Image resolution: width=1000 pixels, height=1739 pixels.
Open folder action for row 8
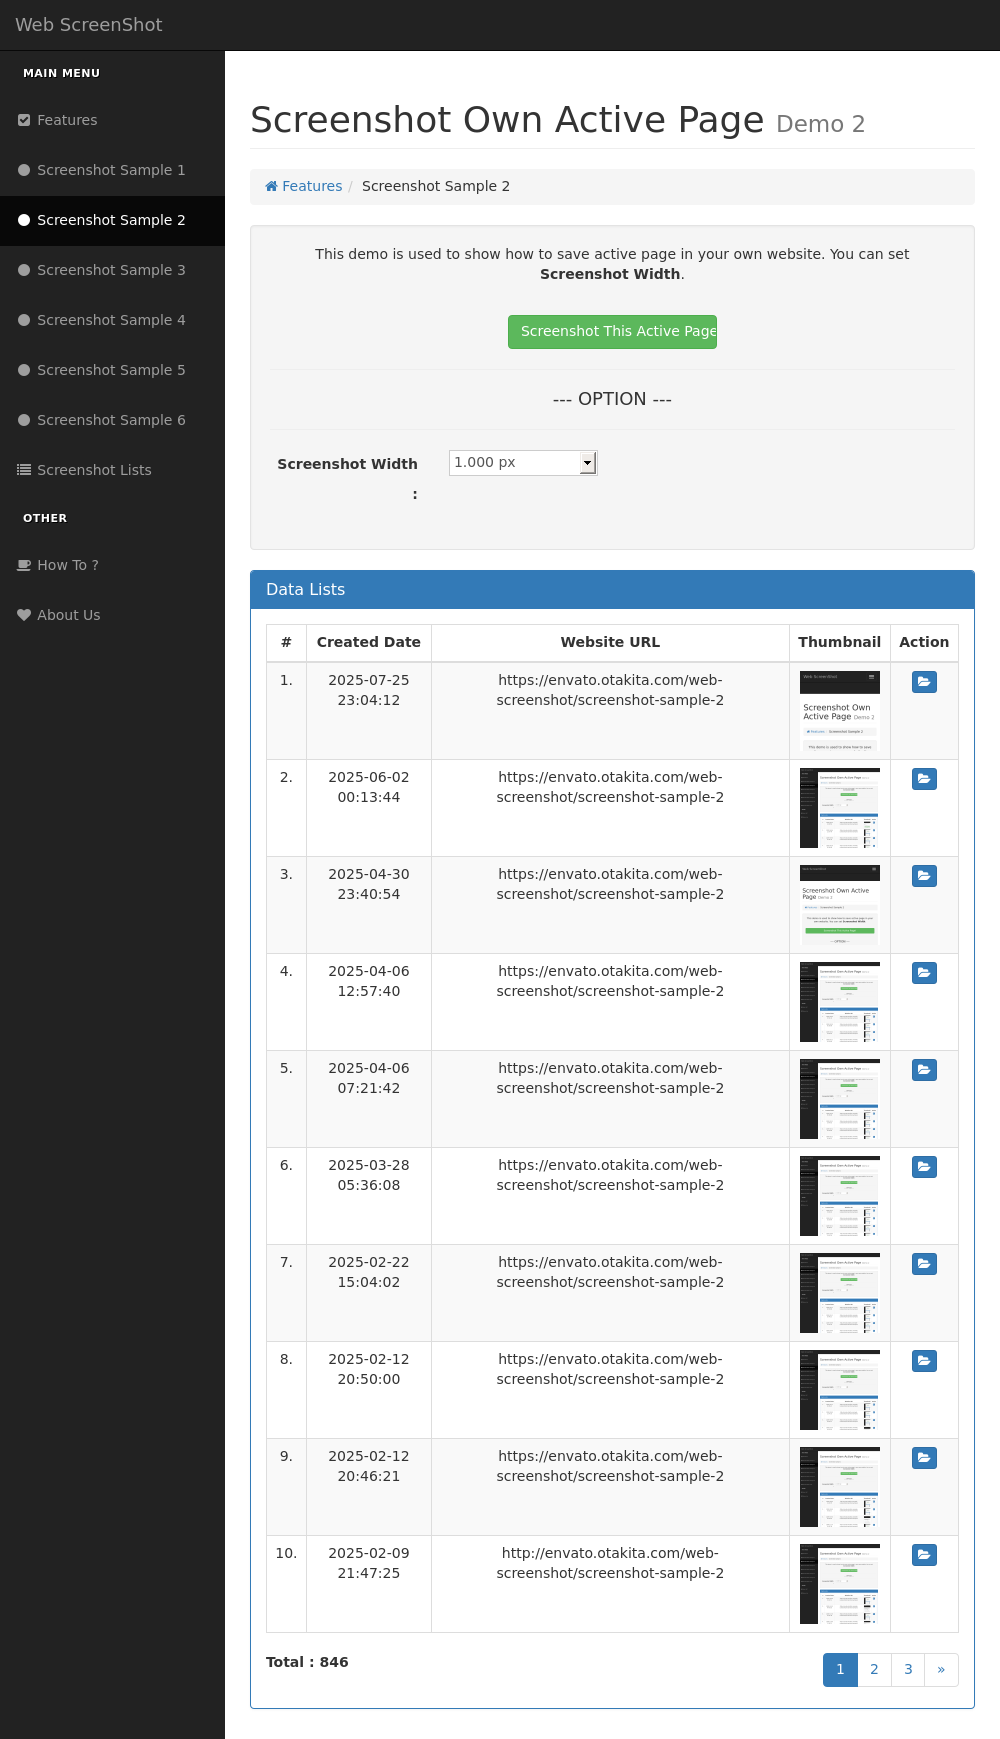(924, 1361)
